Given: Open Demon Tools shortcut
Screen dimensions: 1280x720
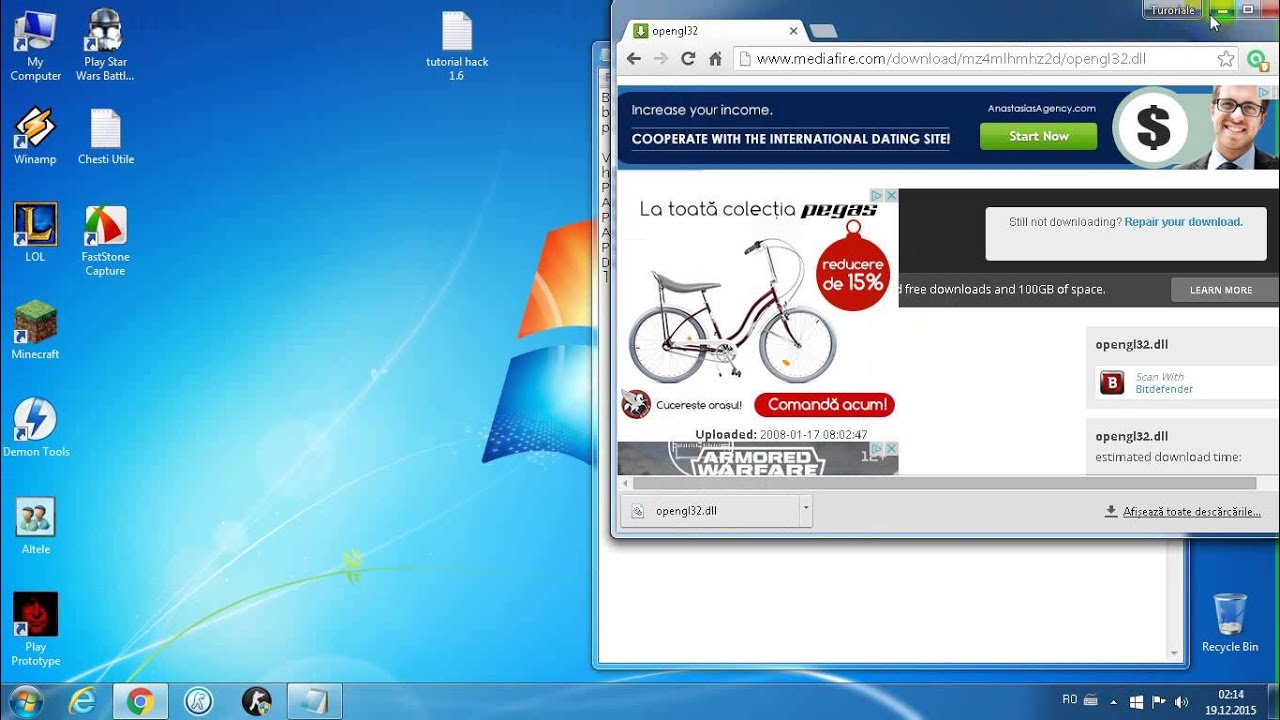Looking at the screenshot, I should (x=35, y=428).
